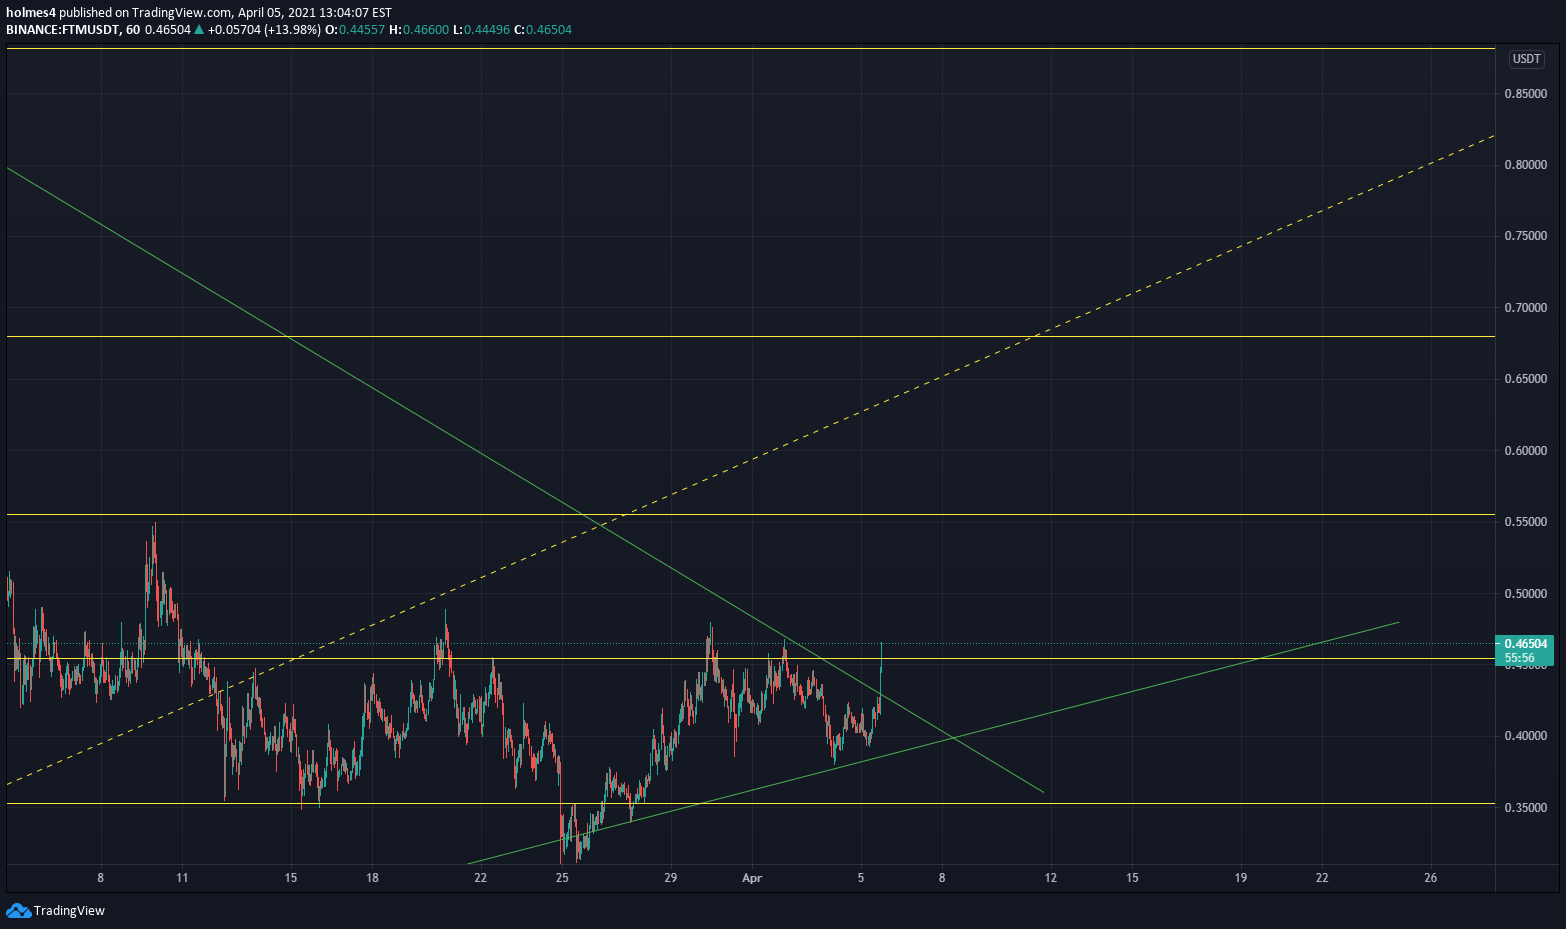Screen dimensions: 1566x929
Task: Click the percentage change (+13.98%)
Action: pyautogui.click(x=293, y=30)
